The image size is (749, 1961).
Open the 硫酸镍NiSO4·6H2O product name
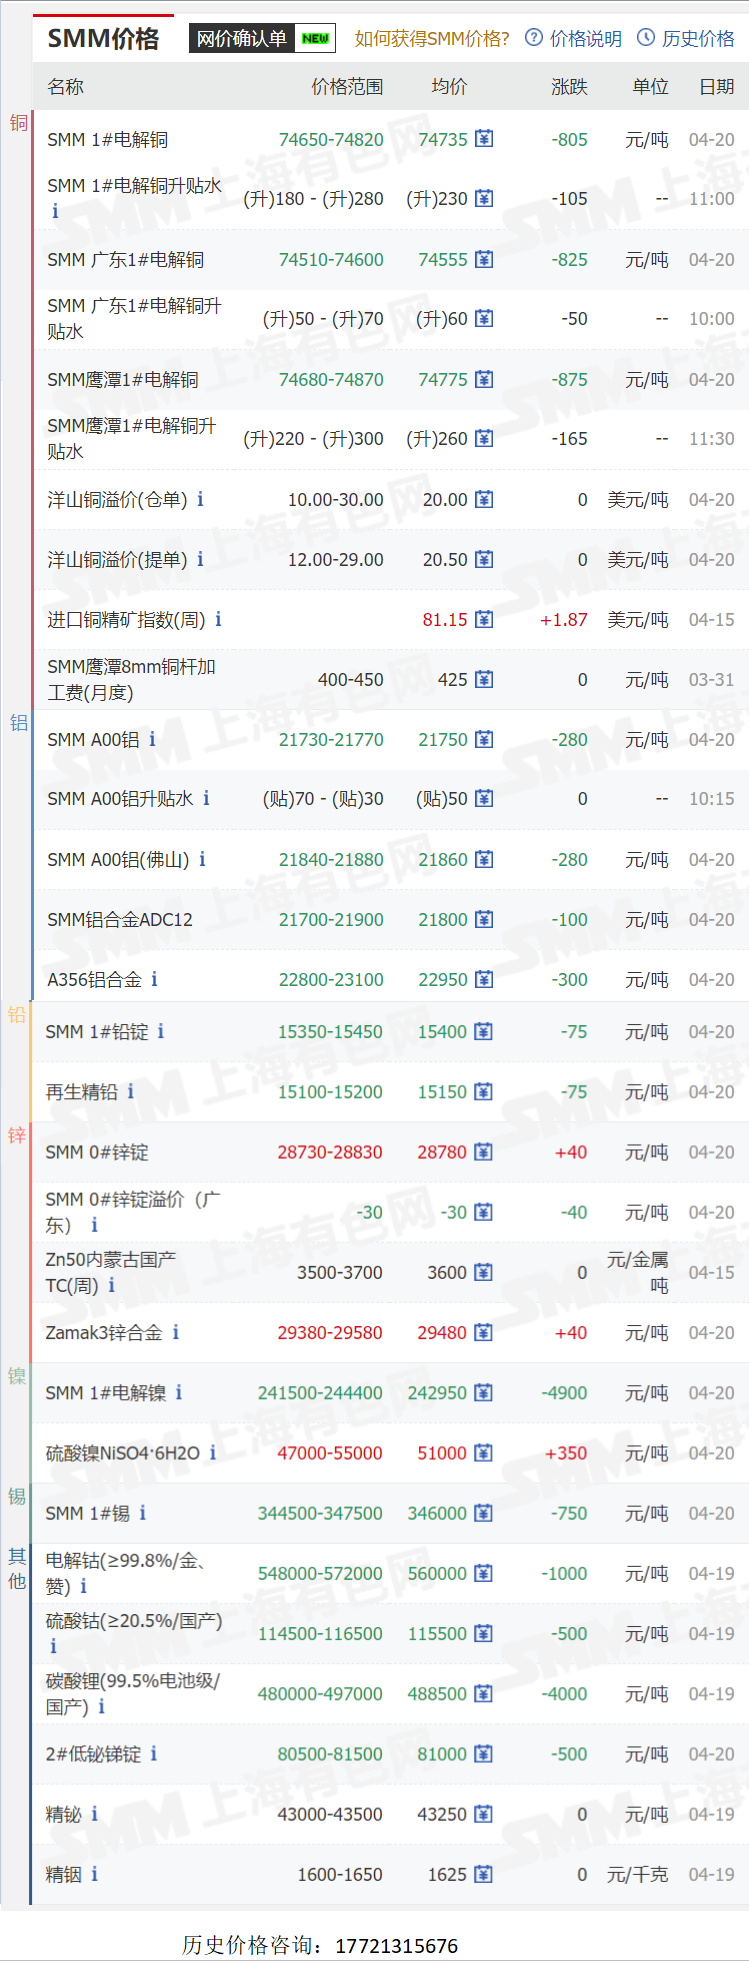pos(123,1453)
